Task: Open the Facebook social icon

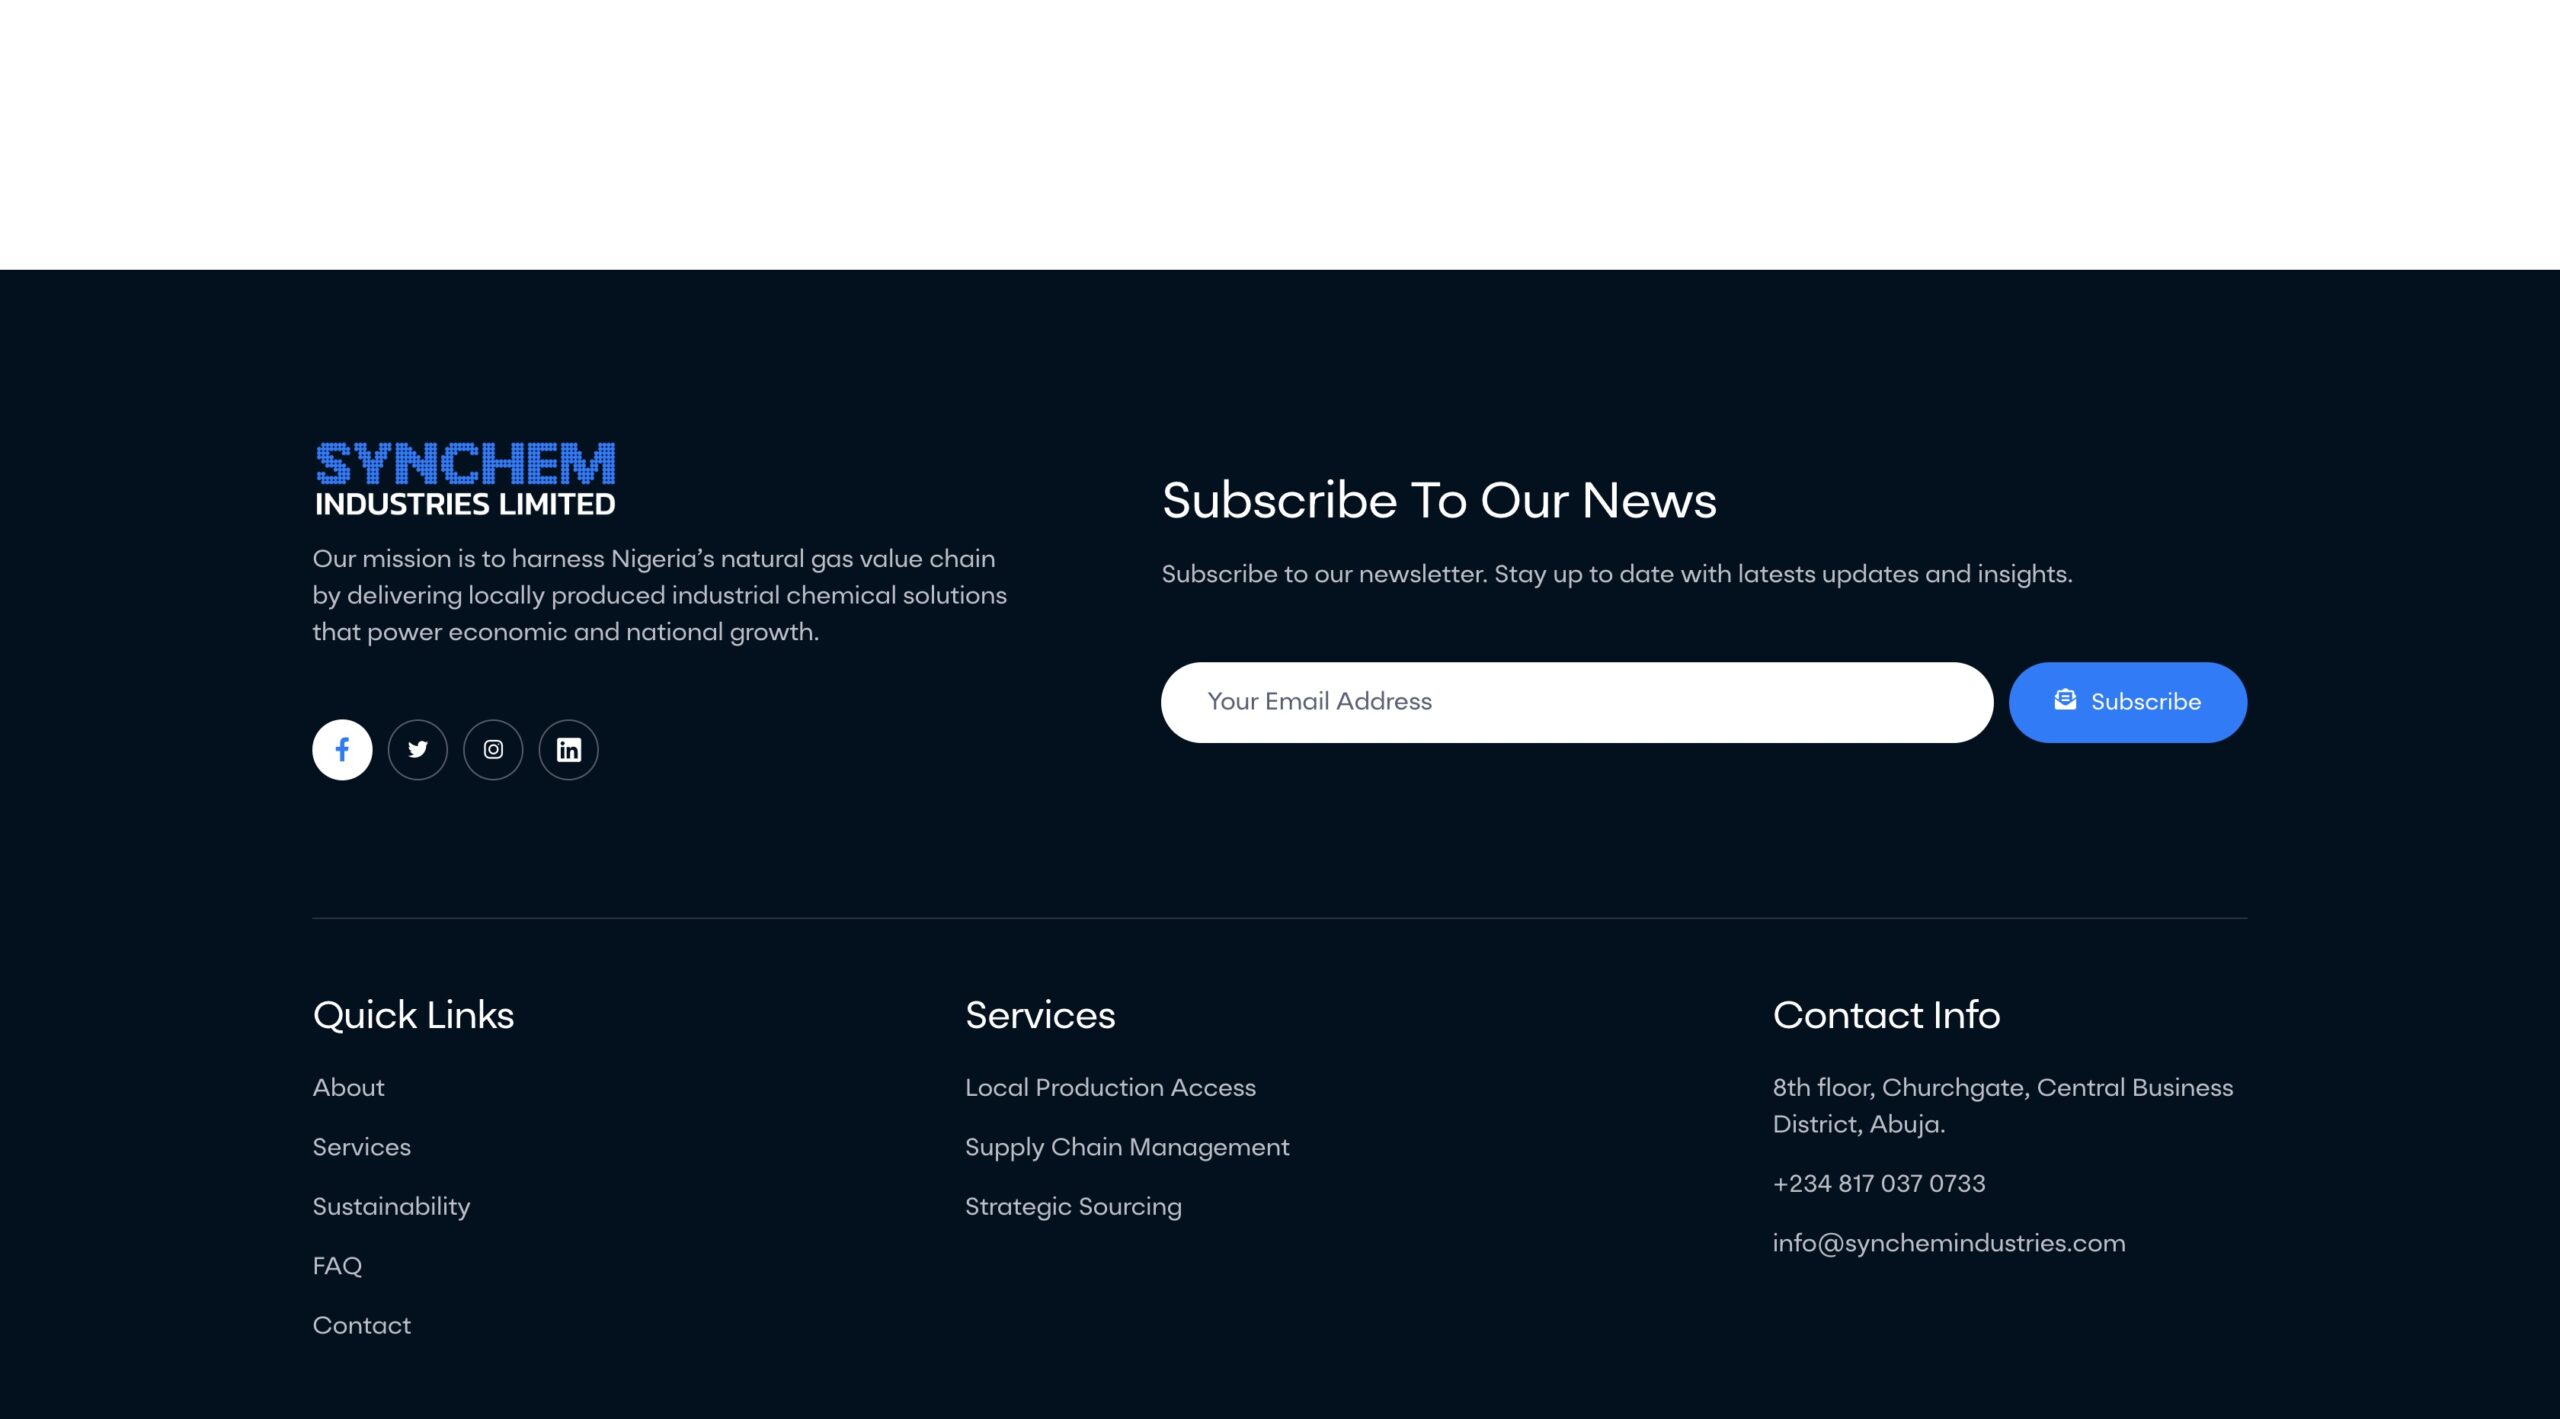Action: click(342, 749)
